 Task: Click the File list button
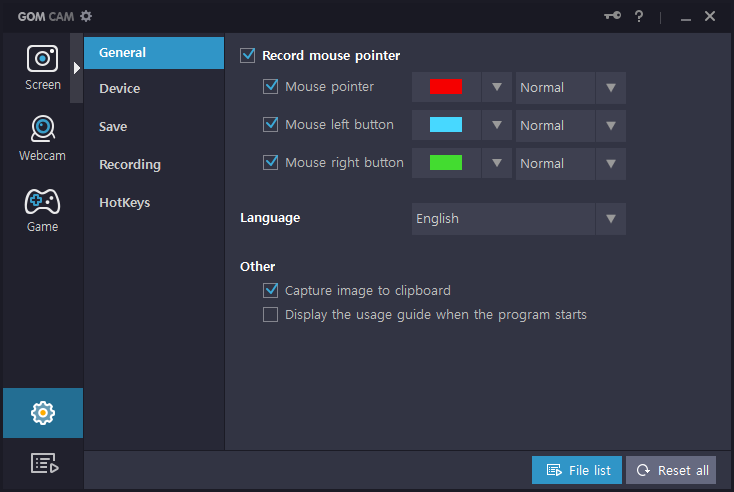pos(577,470)
